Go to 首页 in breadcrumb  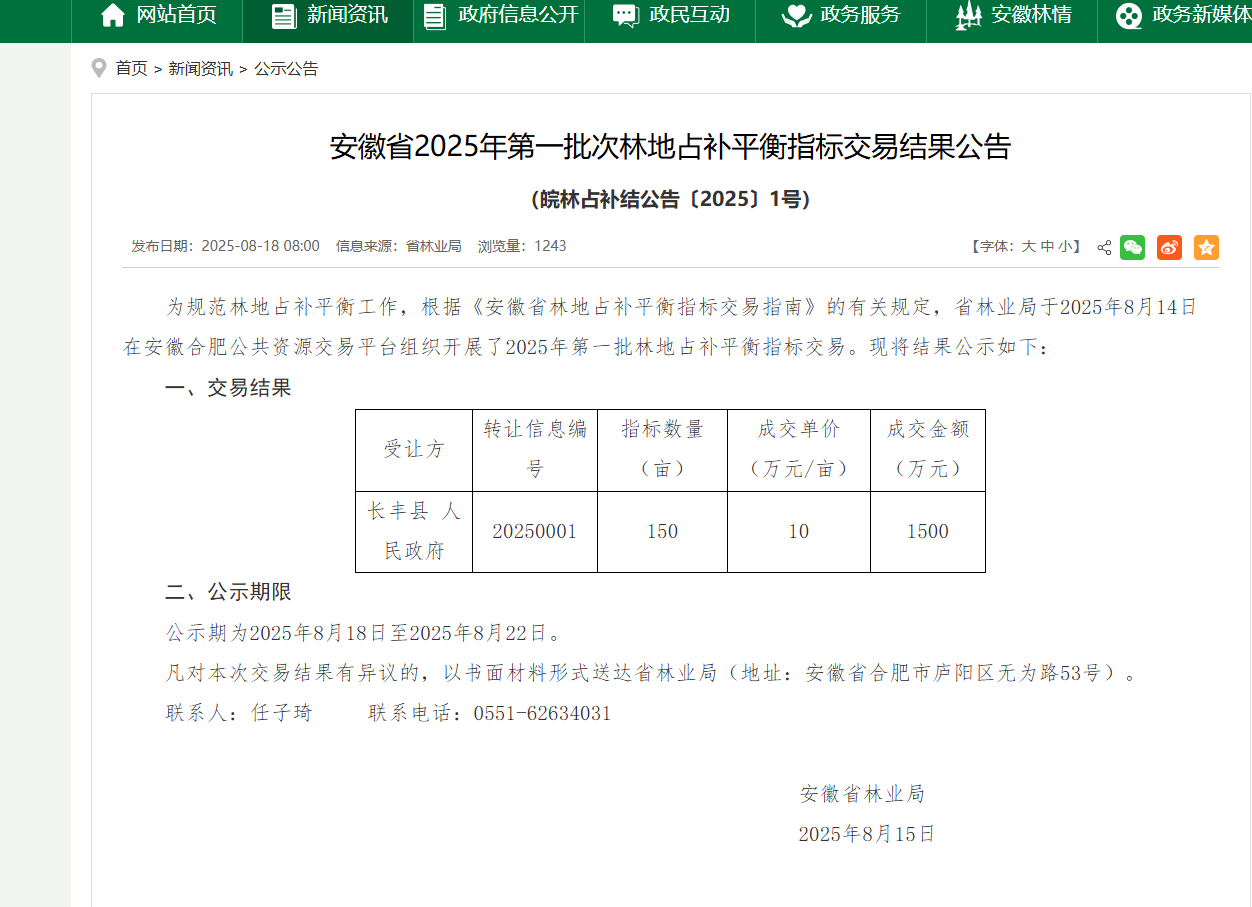click(131, 68)
